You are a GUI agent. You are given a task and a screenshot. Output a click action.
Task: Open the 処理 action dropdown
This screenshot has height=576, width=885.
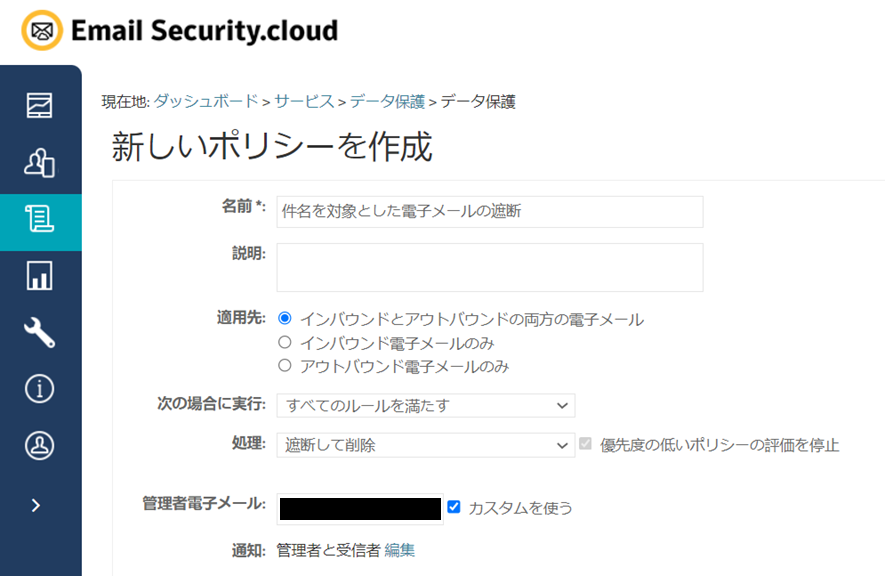pos(425,445)
